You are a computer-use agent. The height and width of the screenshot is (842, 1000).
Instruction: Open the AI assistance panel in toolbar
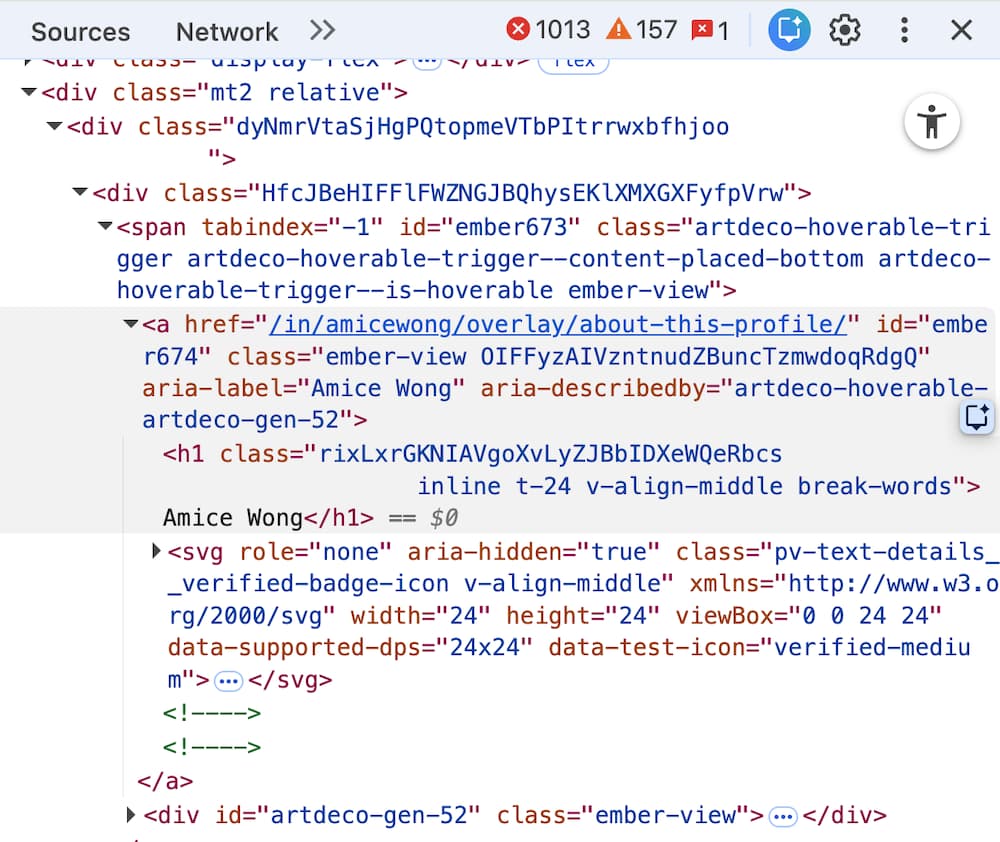[788, 30]
